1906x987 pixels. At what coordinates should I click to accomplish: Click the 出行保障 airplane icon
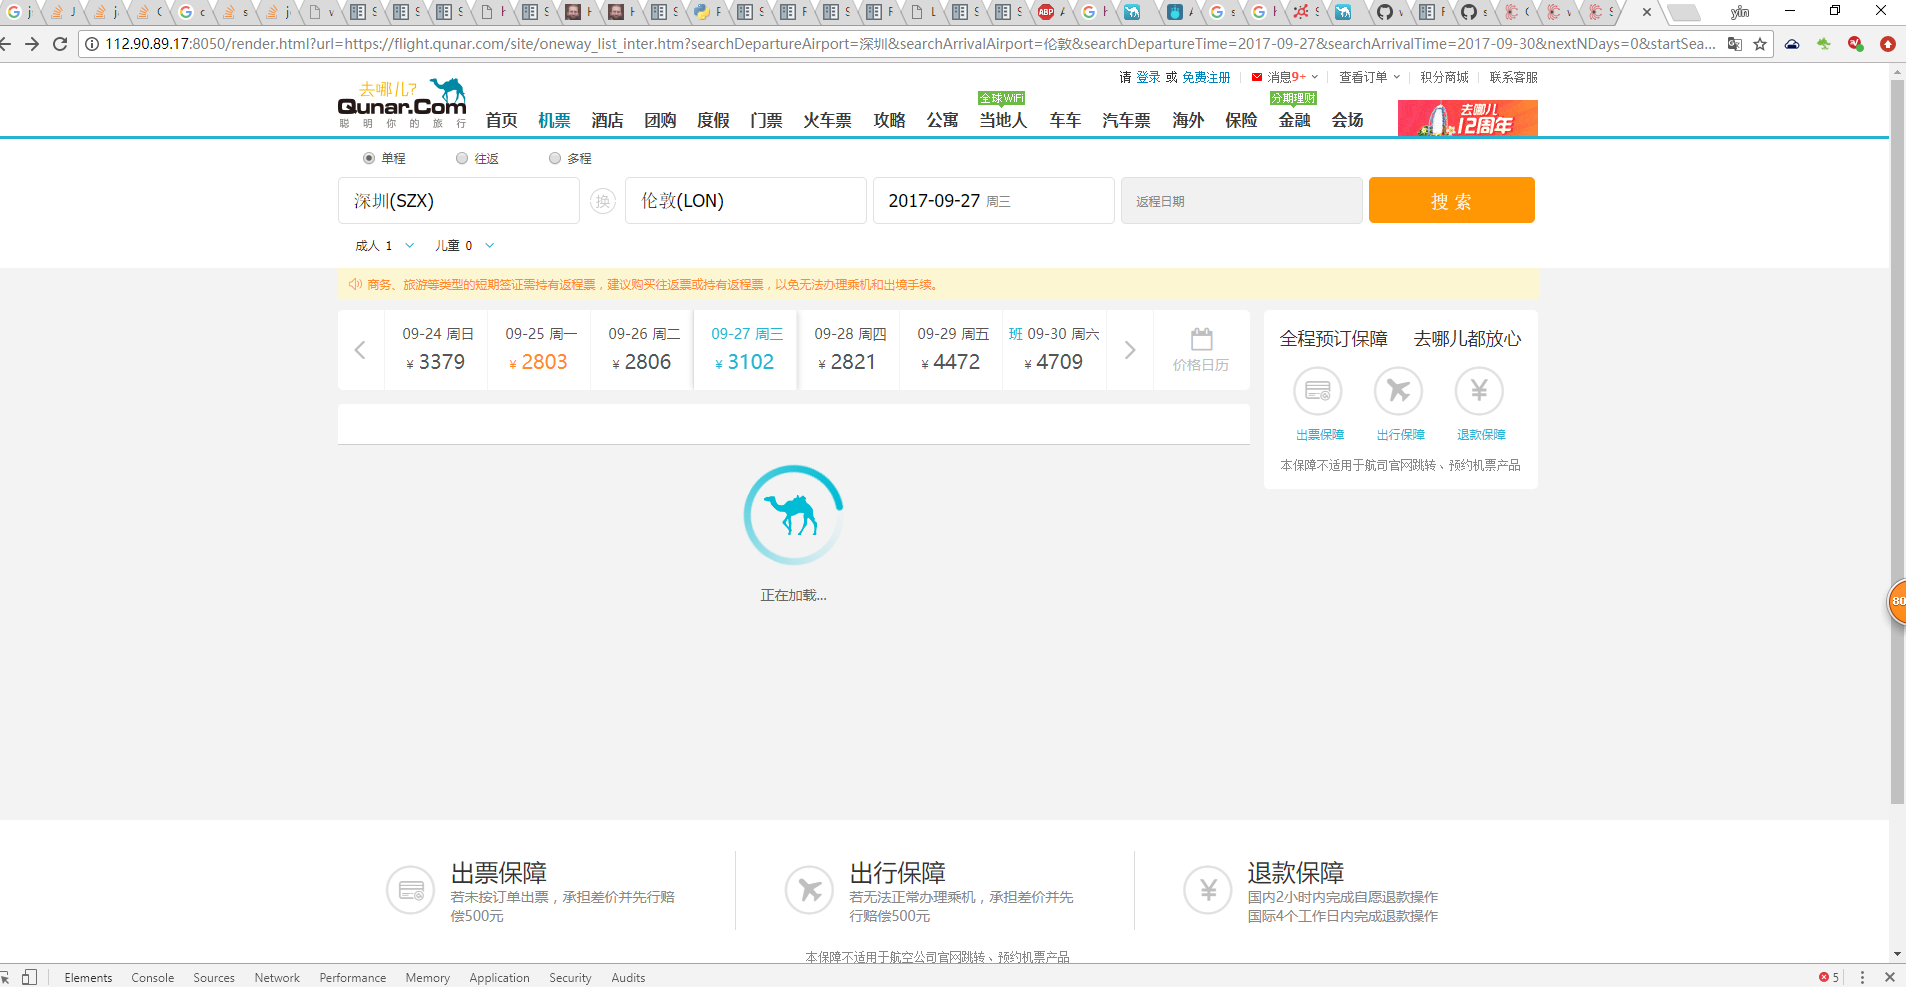tap(1398, 391)
